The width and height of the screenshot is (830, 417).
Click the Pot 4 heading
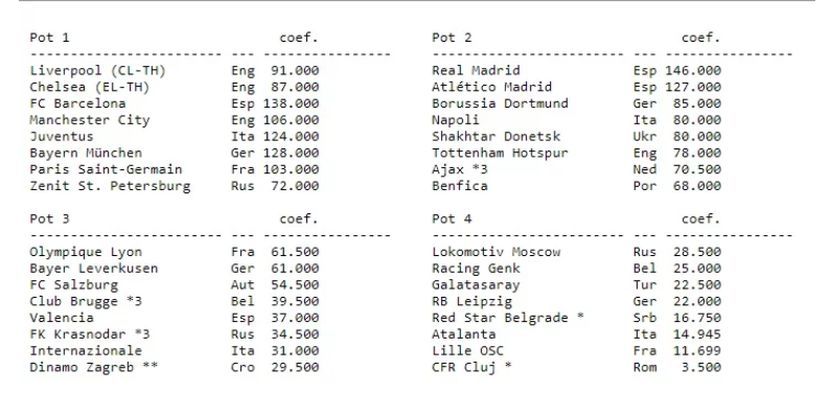point(451,219)
